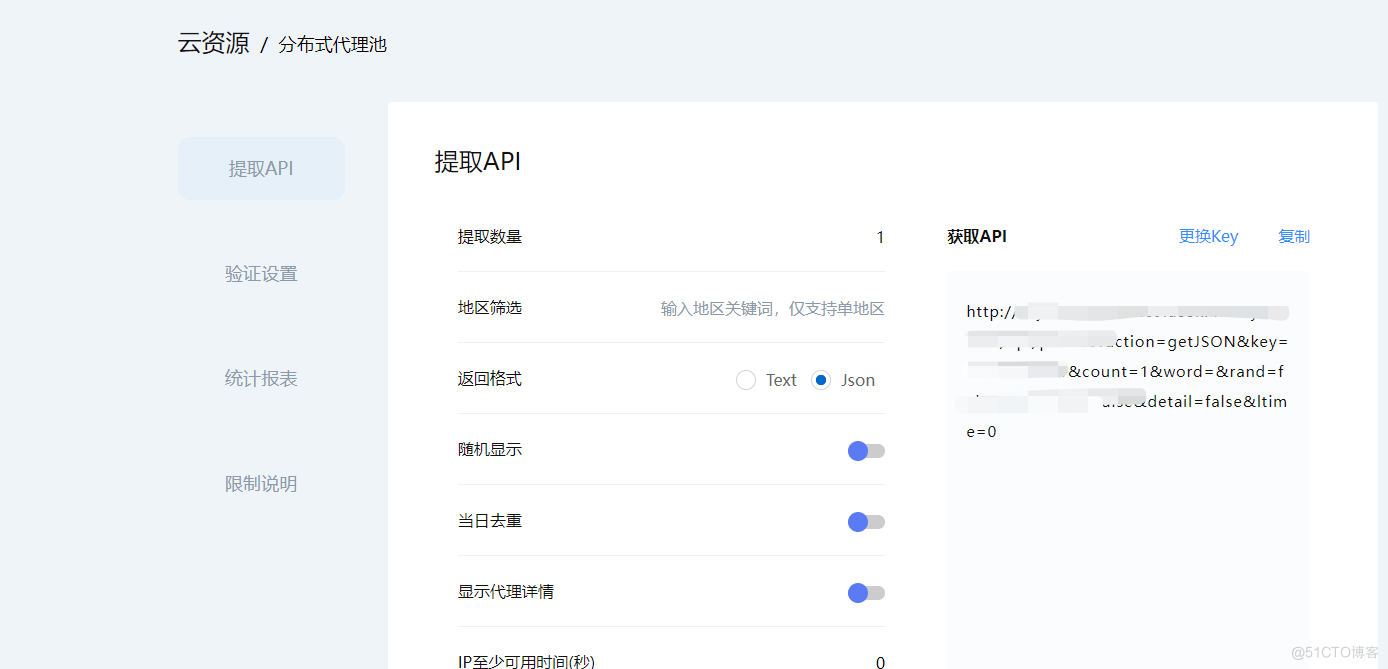Click the 地区筛选 label

490,308
